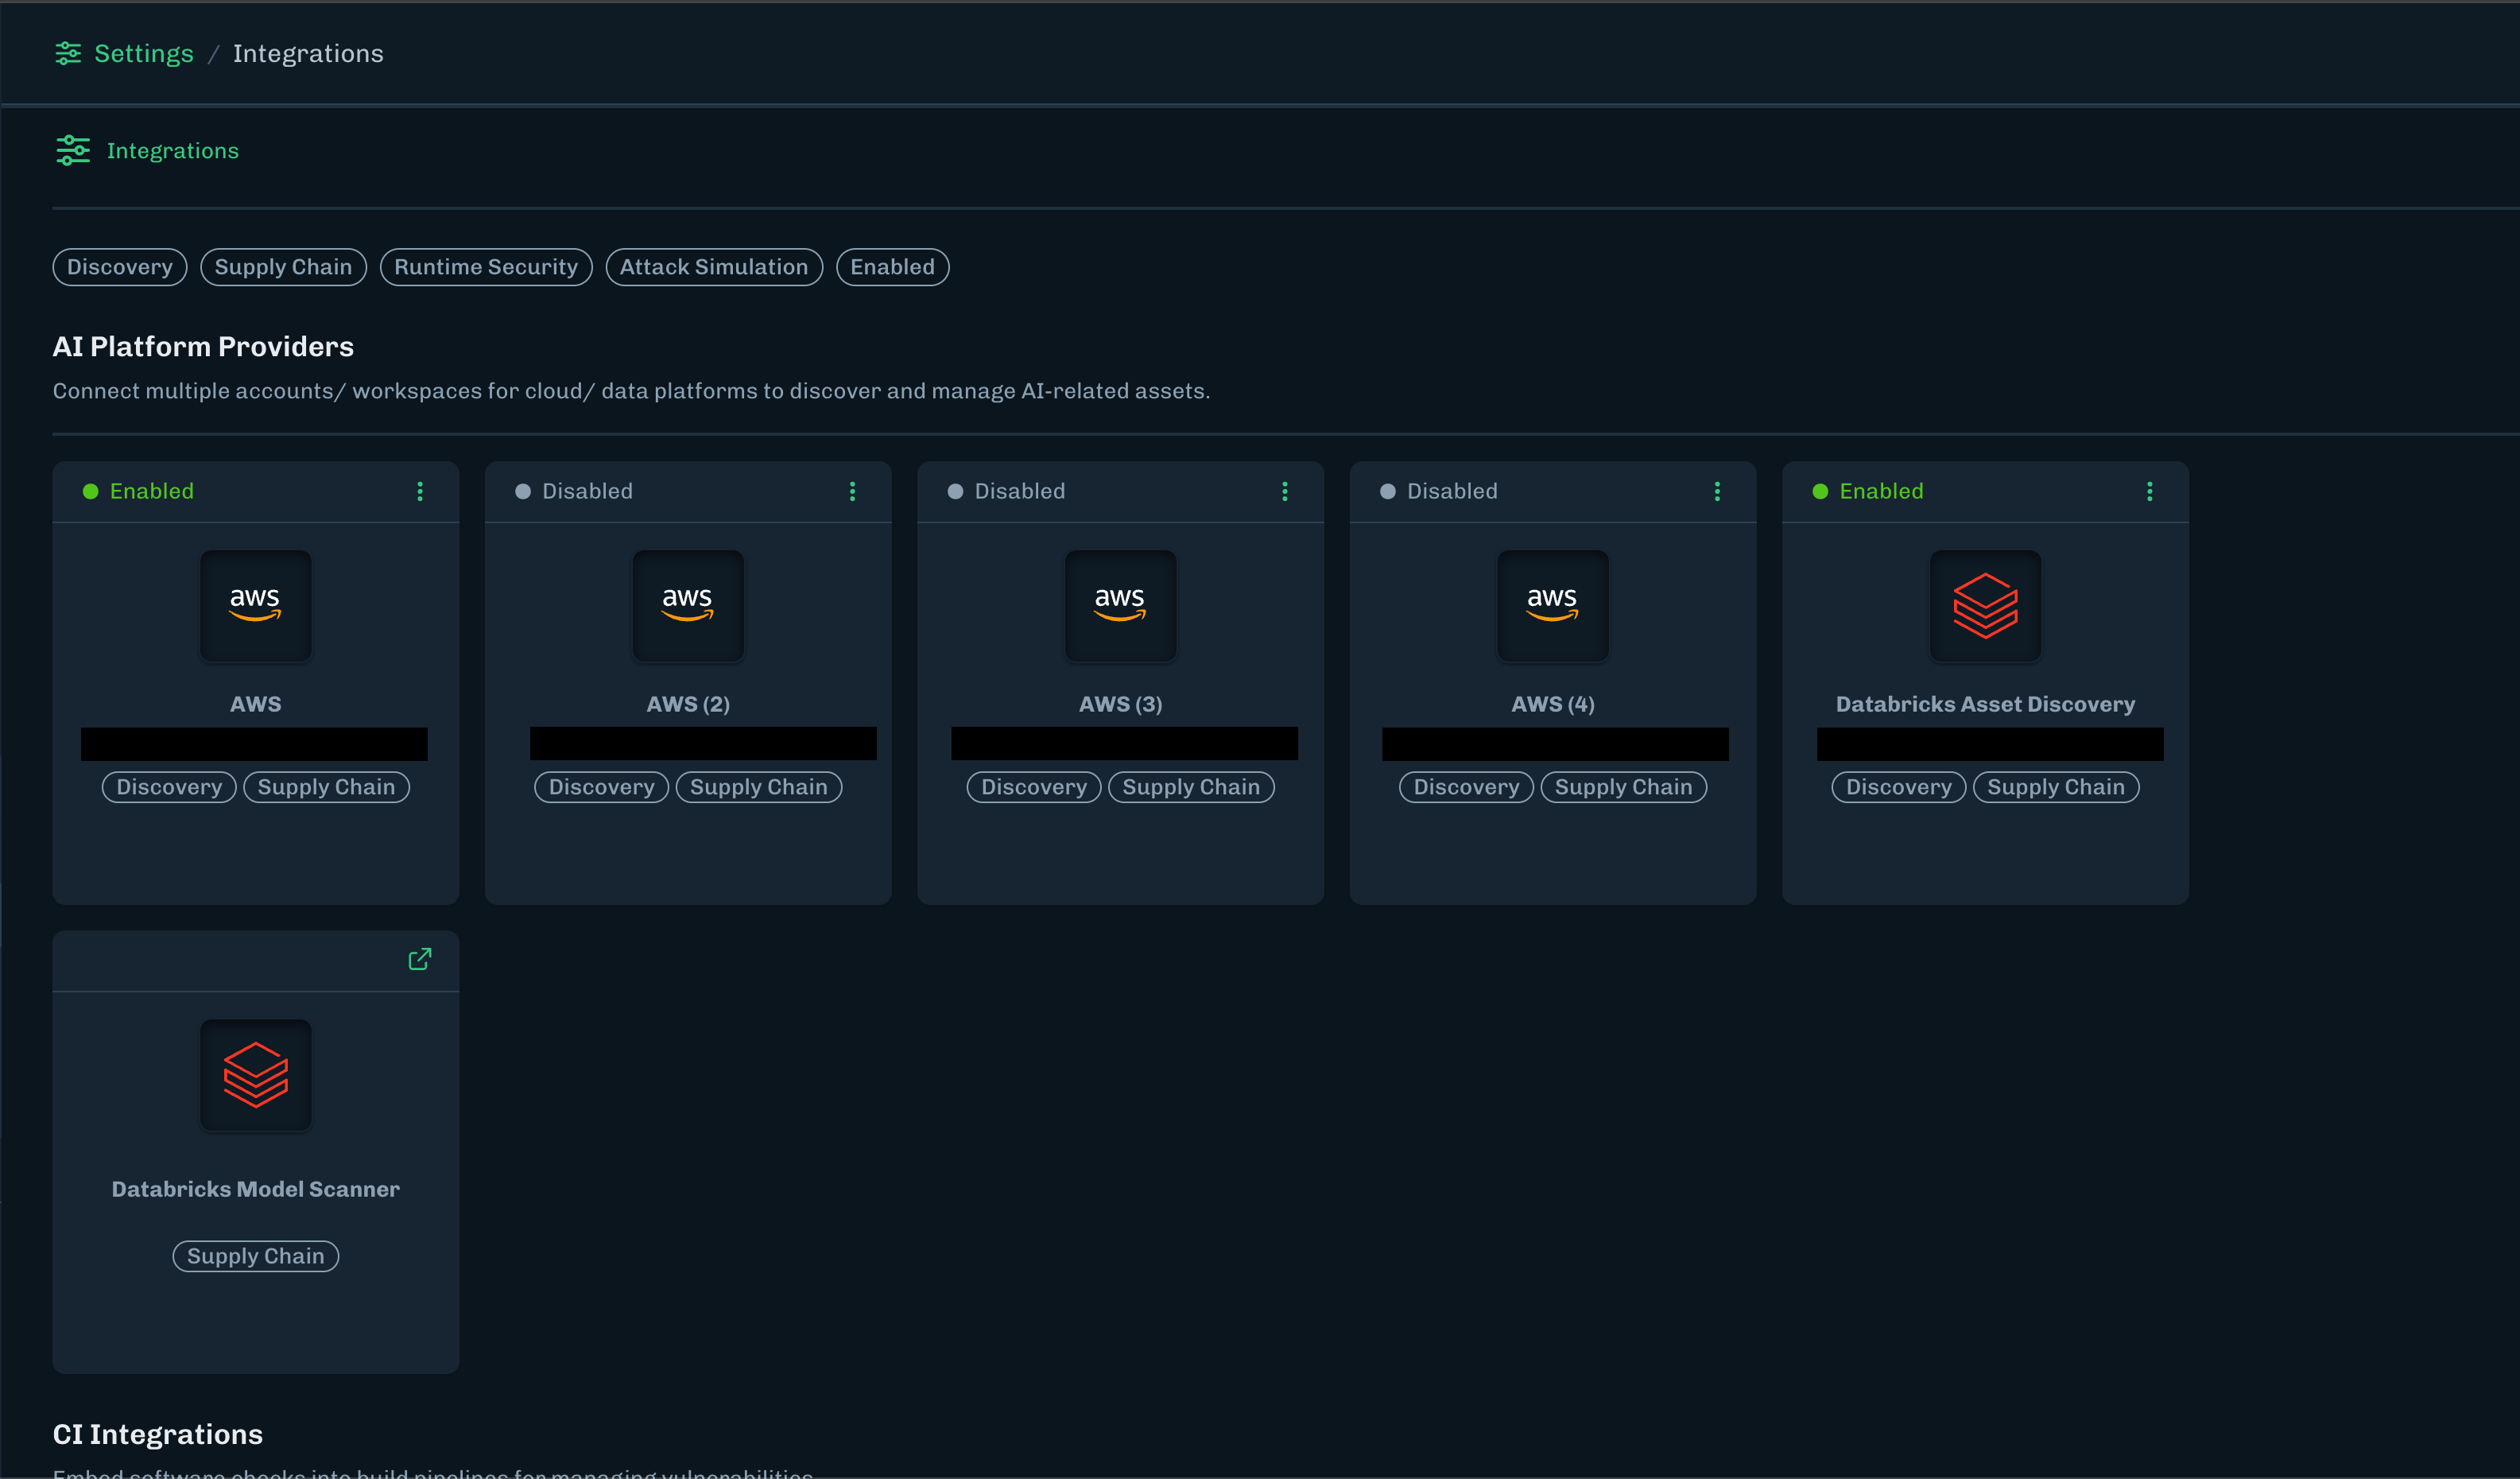Click the CI Integrations heading
Screen dimensions: 2520x1479
pos(158,1434)
